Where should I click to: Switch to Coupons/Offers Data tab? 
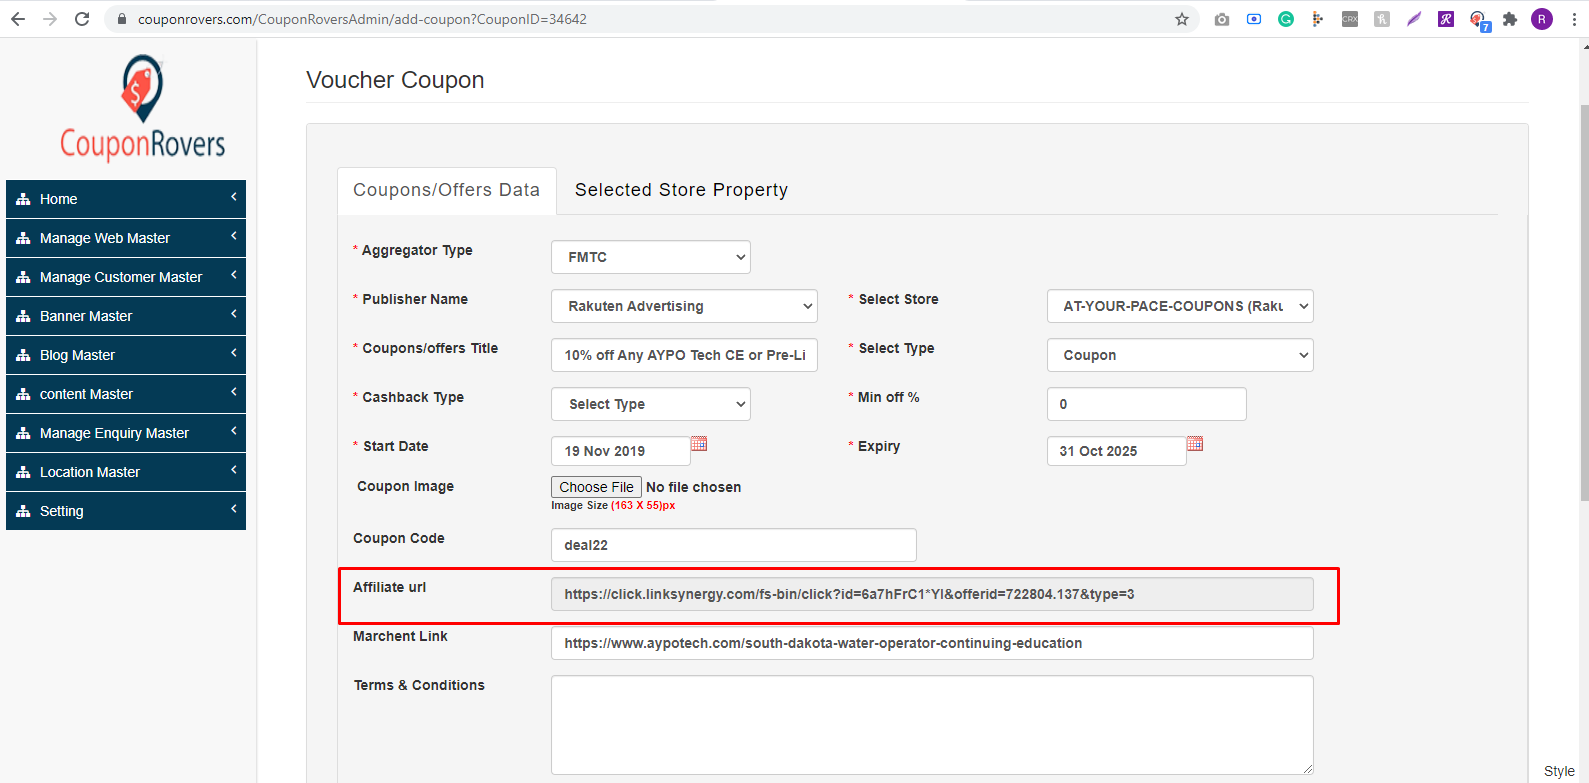(x=446, y=190)
